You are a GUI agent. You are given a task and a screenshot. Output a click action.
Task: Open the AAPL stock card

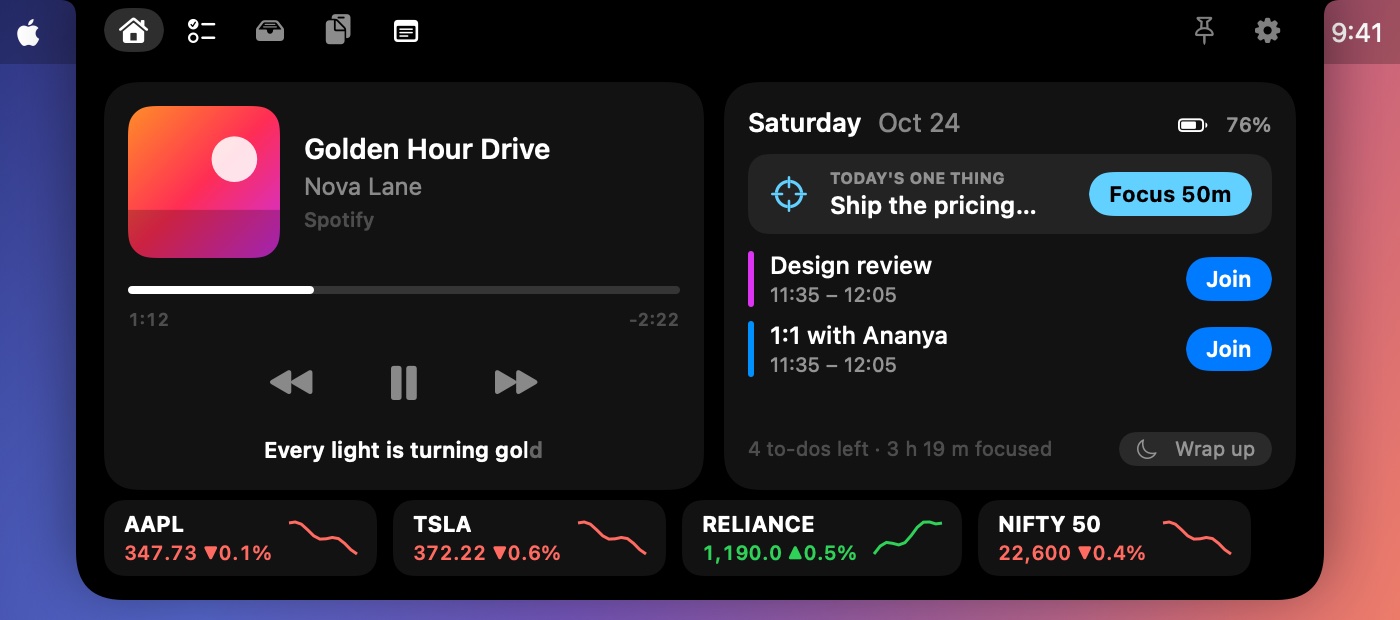240,538
